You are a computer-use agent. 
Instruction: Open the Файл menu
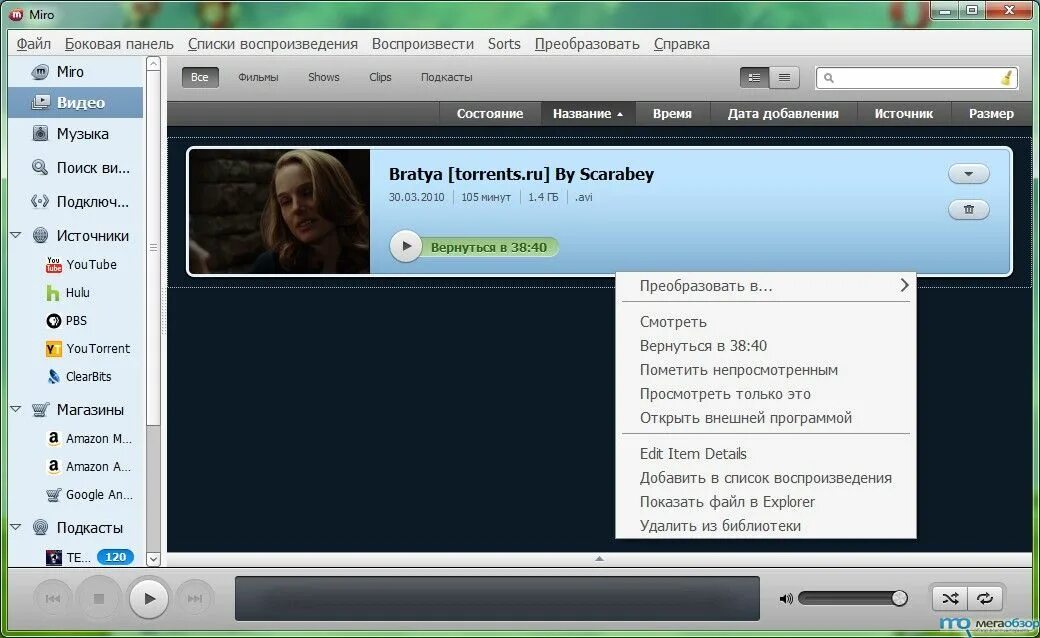tap(34, 44)
